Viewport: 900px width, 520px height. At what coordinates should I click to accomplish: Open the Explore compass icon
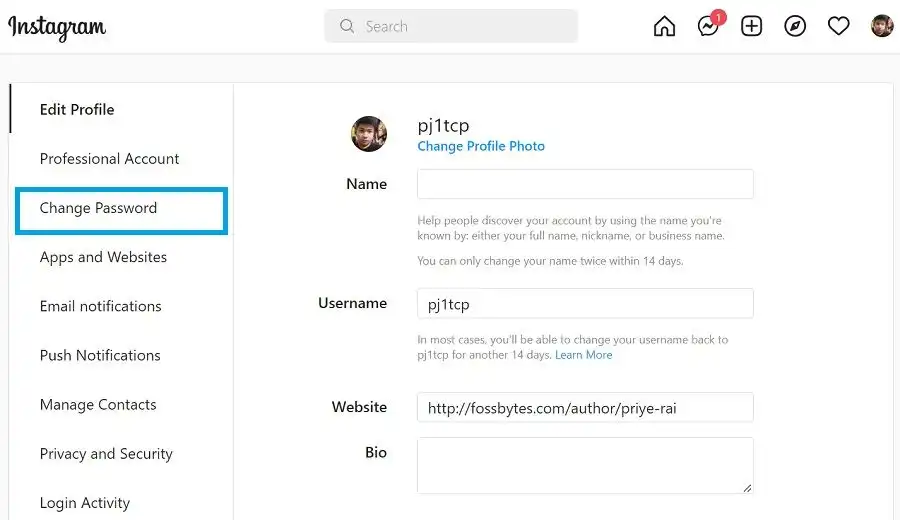pos(795,27)
